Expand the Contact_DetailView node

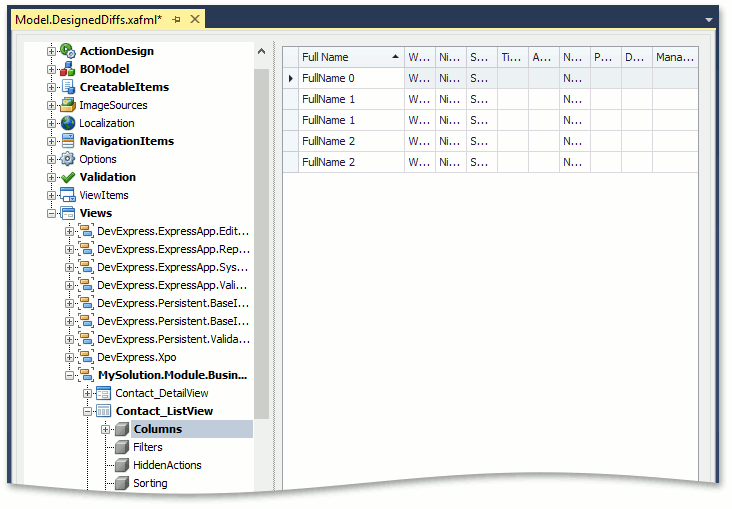(87, 394)
